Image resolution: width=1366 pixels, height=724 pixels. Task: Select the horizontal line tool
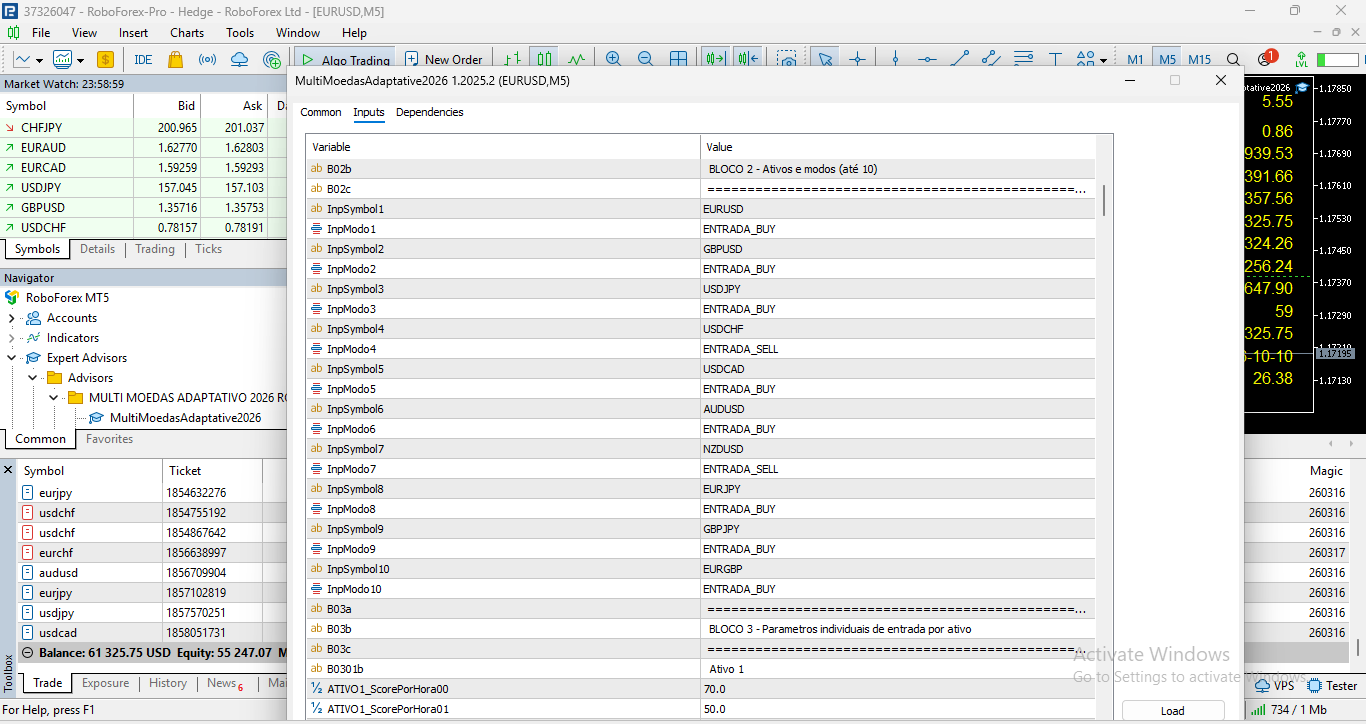pyautogui.click(x=927, y=60)
